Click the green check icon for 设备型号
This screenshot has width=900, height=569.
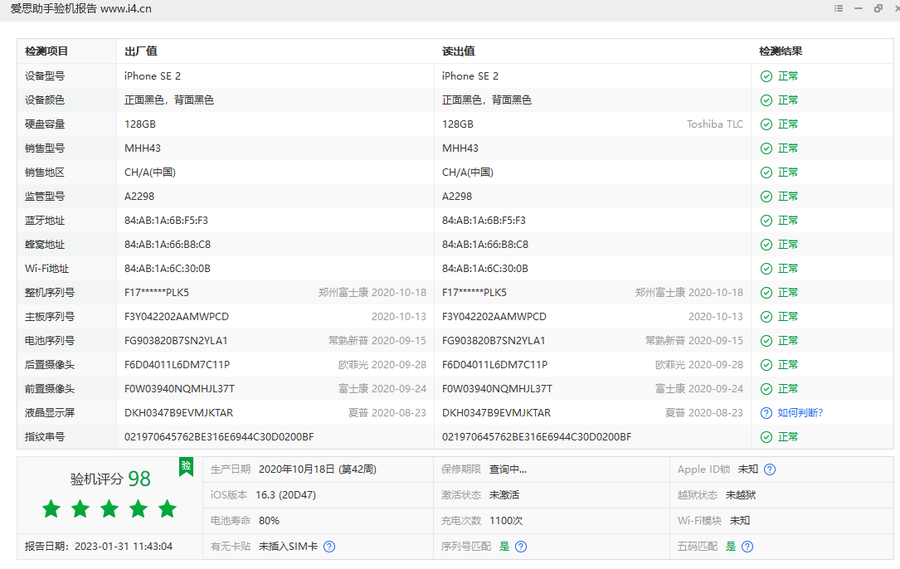pyautogui.click(x=766, y=76)
